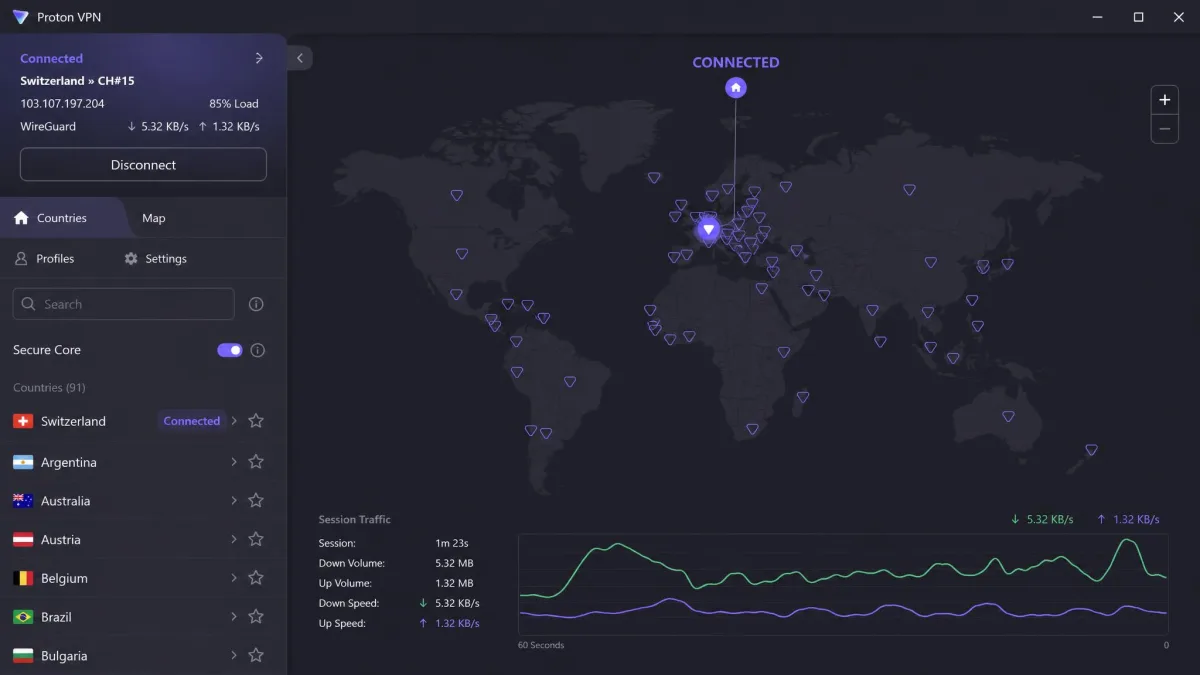This screenshot has width=1200, height=675.
Task: Expand Switzerland server list chevron
Action: tap(234, 421)
